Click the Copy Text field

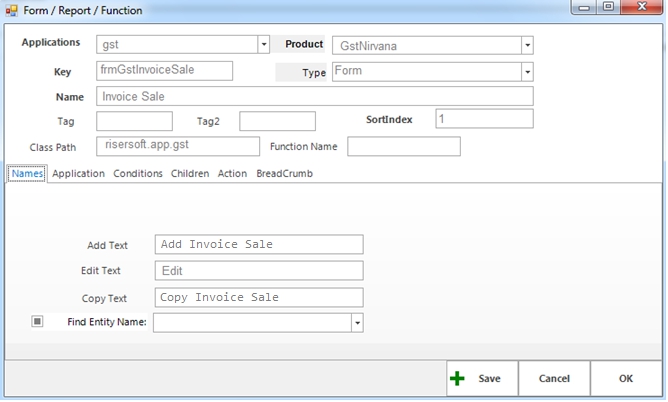coord(259,297)
